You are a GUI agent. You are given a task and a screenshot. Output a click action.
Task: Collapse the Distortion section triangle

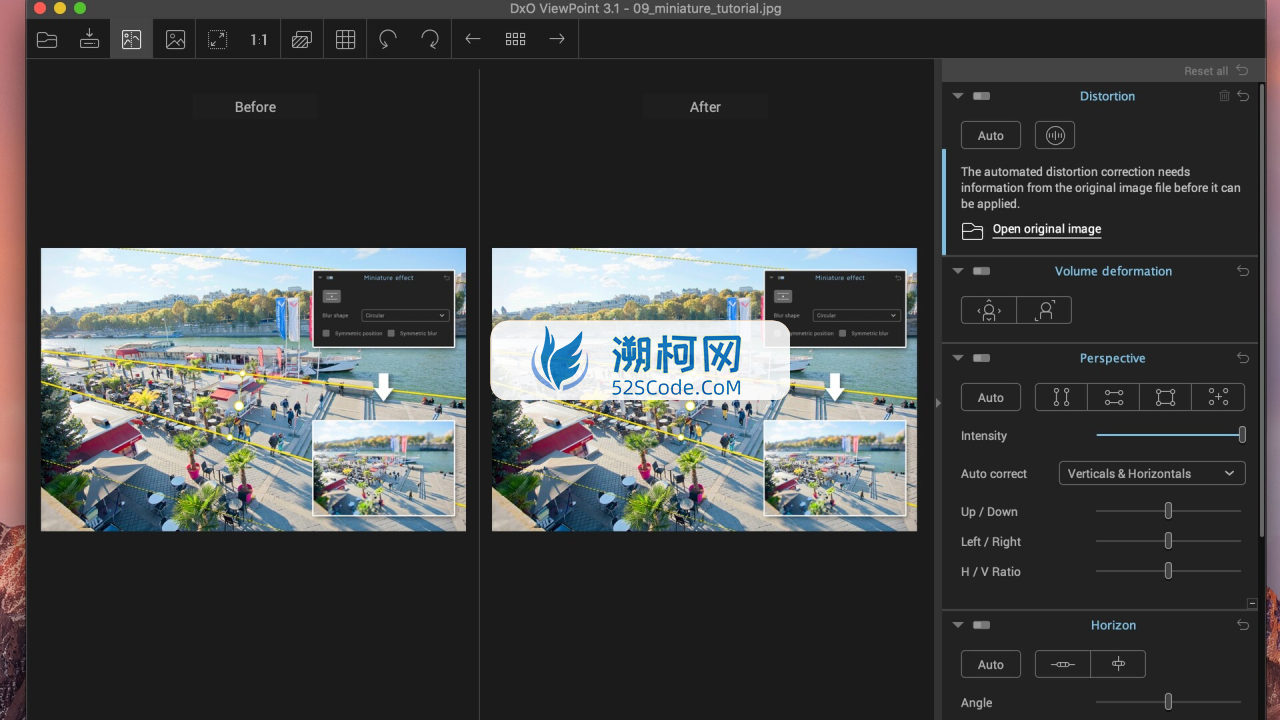click(958, 96)
